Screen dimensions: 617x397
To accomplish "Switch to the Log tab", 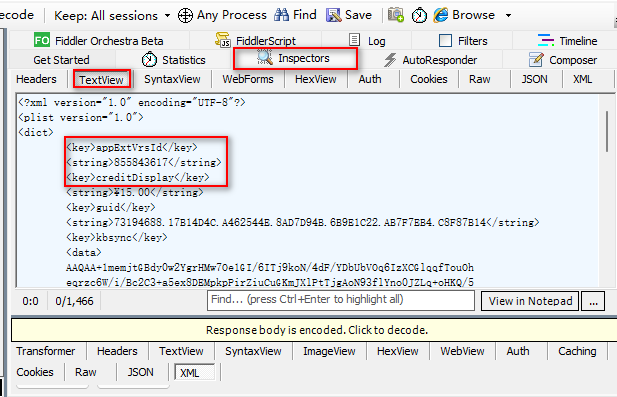I will 367,41.
